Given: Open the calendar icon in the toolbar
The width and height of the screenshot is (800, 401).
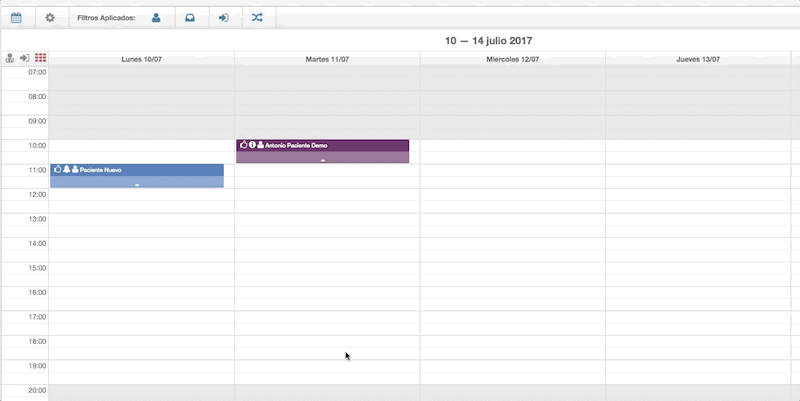Looking at the screenshot, I should tap(16, 18).
